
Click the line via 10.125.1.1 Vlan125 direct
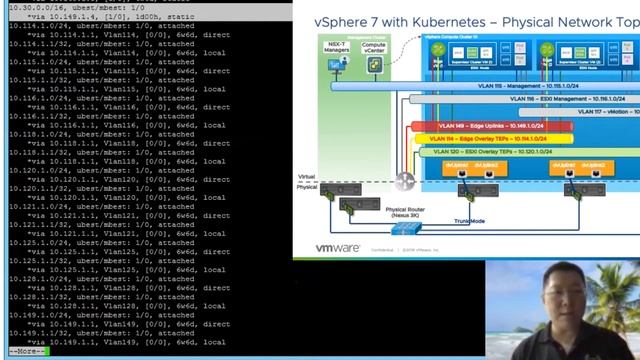[129, 252]
